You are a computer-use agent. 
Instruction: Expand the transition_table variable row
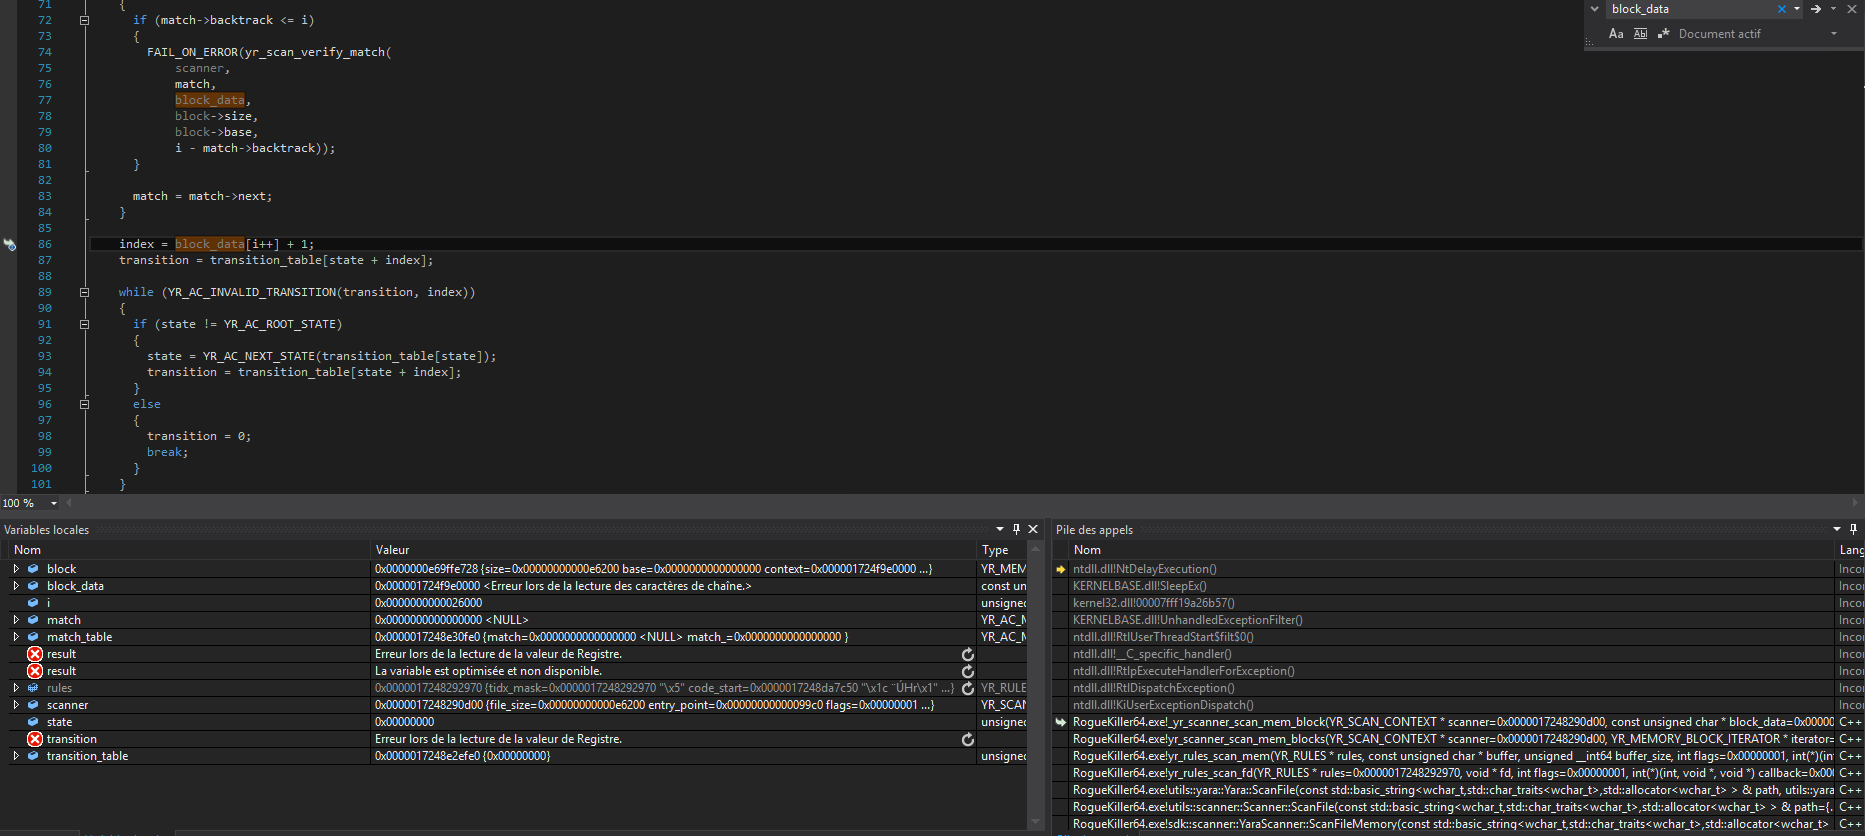[16, 756]
